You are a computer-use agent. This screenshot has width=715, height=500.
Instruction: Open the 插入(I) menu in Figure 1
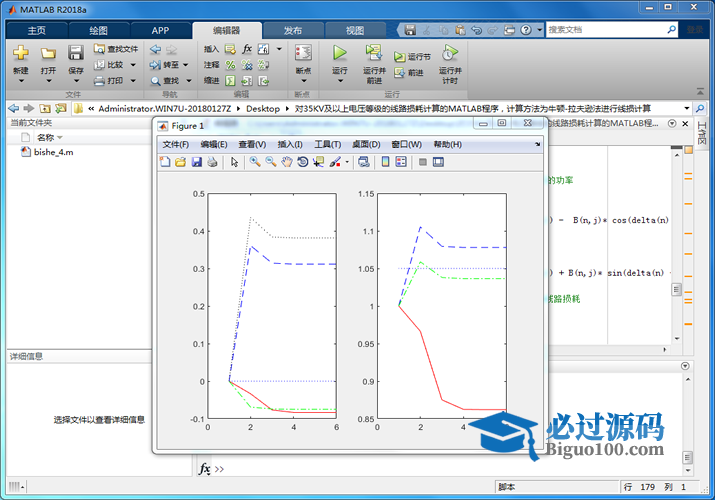[290, 144]
